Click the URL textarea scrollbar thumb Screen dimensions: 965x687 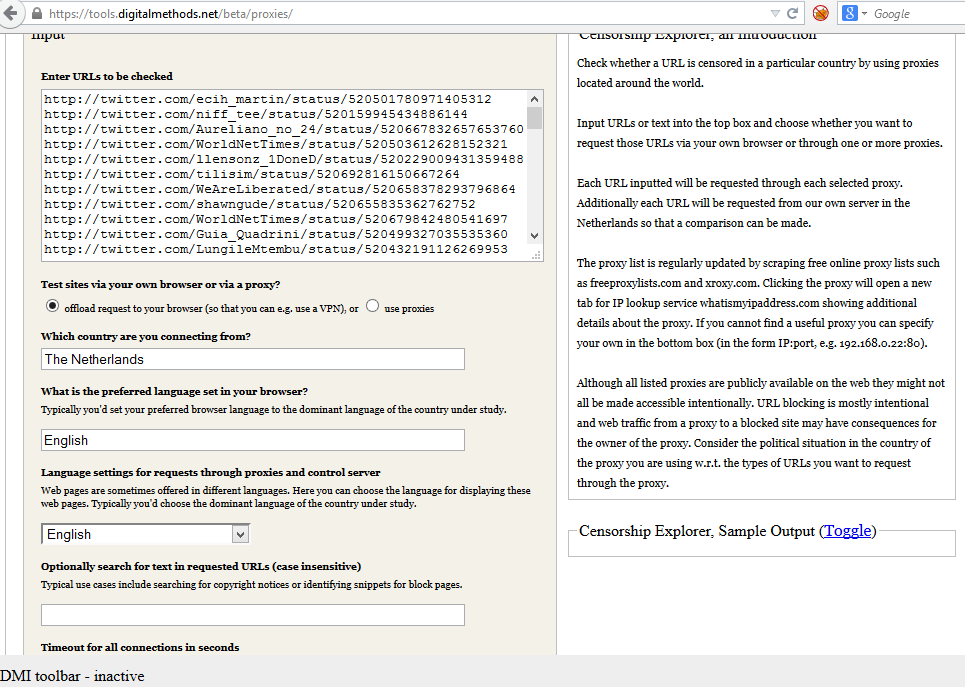click(534, 118)
